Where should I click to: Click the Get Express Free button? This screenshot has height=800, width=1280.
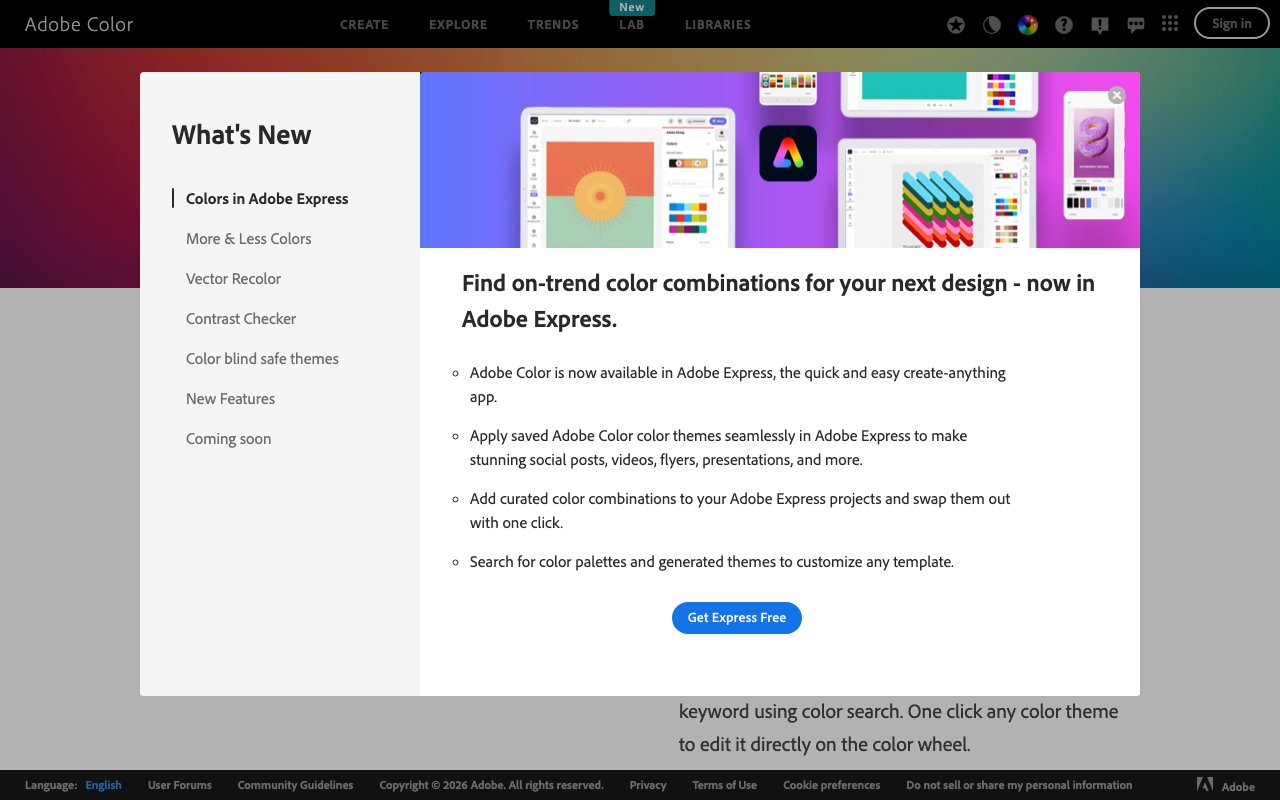(x=737, y=618)
